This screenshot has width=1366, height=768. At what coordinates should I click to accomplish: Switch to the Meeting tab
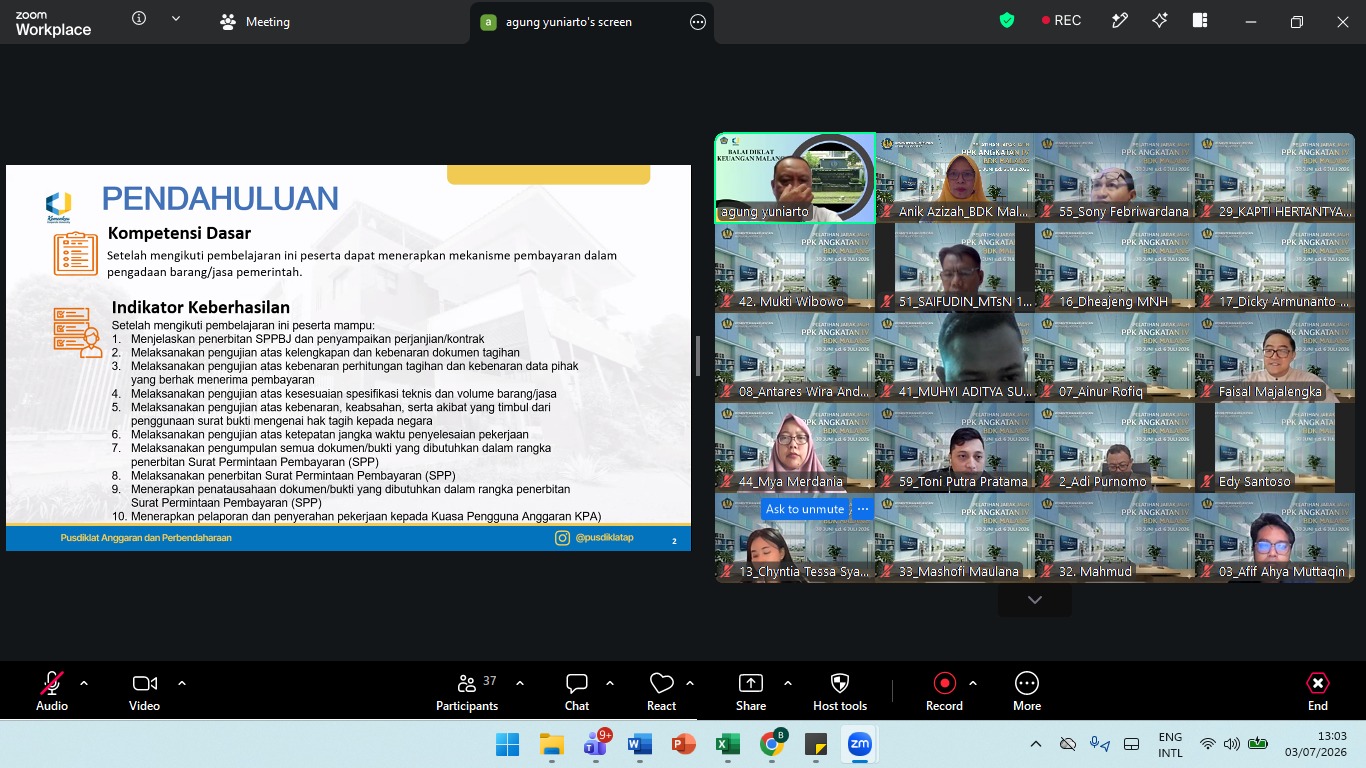pos(255,22)
